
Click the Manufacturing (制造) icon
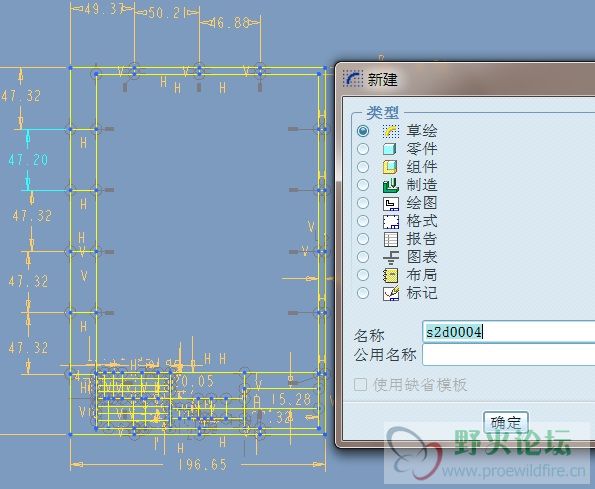[390, 185]
